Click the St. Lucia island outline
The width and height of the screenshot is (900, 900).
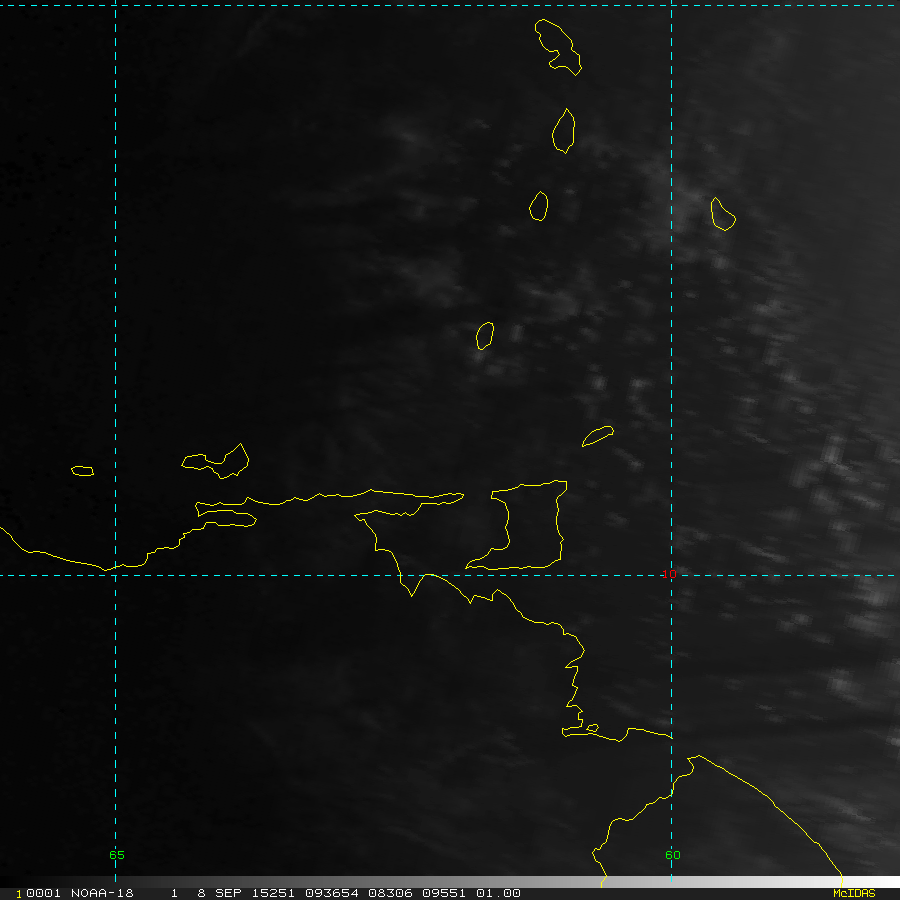click(564, 130)
